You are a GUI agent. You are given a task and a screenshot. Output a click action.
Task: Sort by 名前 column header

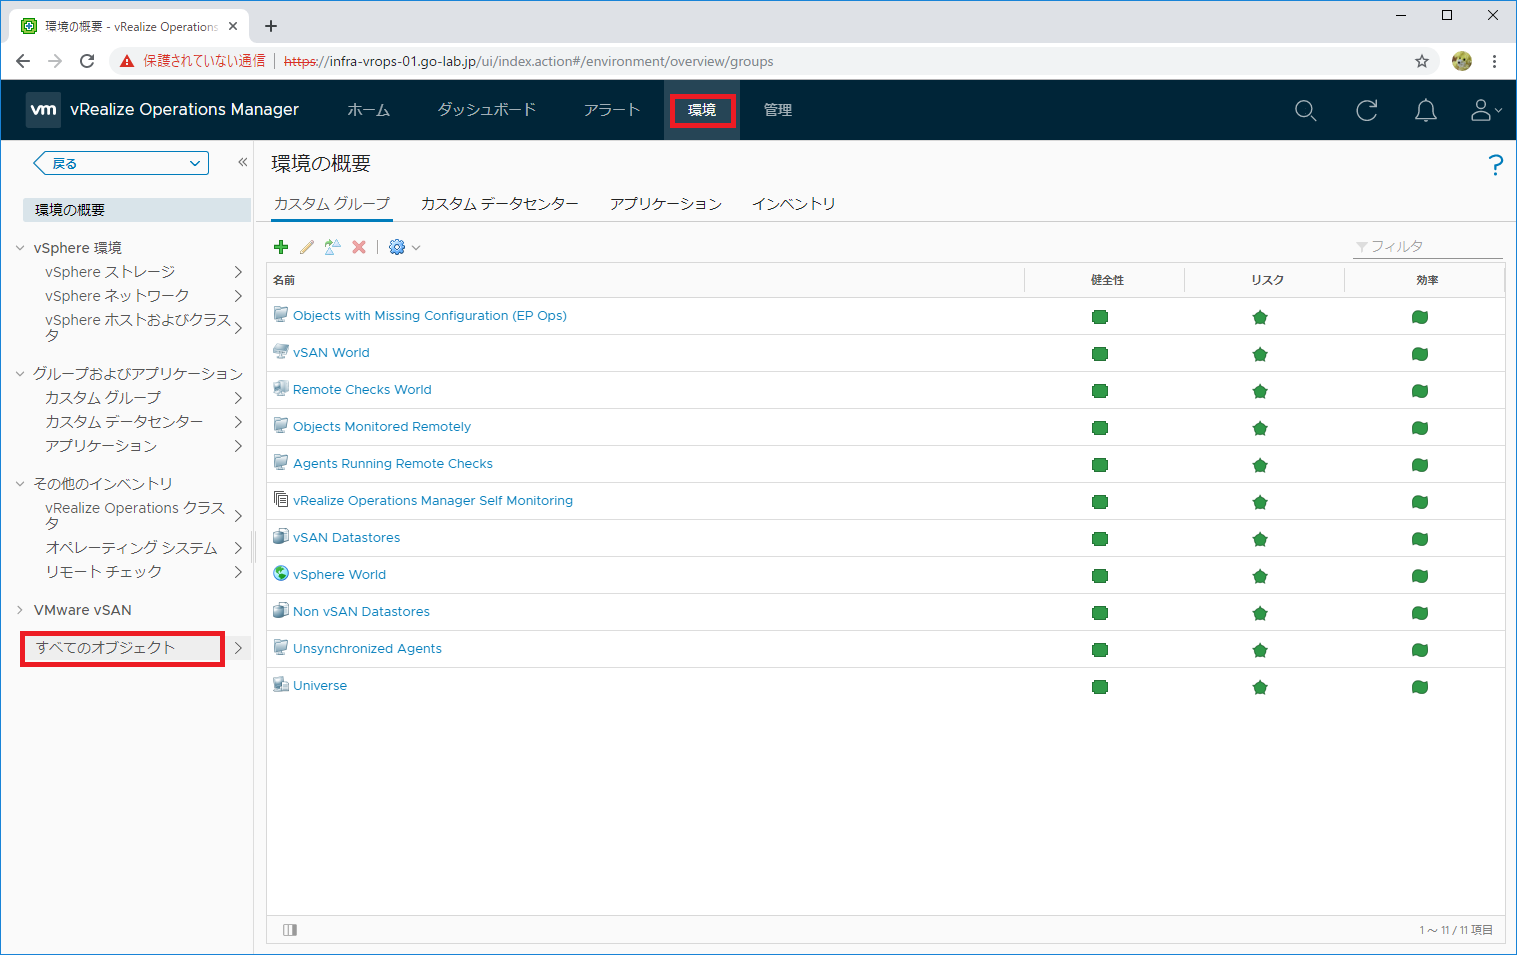[x=645, y=280]
